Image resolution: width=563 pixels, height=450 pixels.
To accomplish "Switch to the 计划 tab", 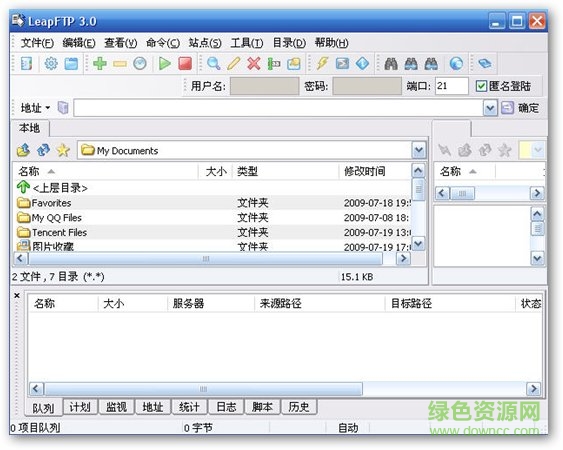I will pyautogui.click(x=80, y=407).
